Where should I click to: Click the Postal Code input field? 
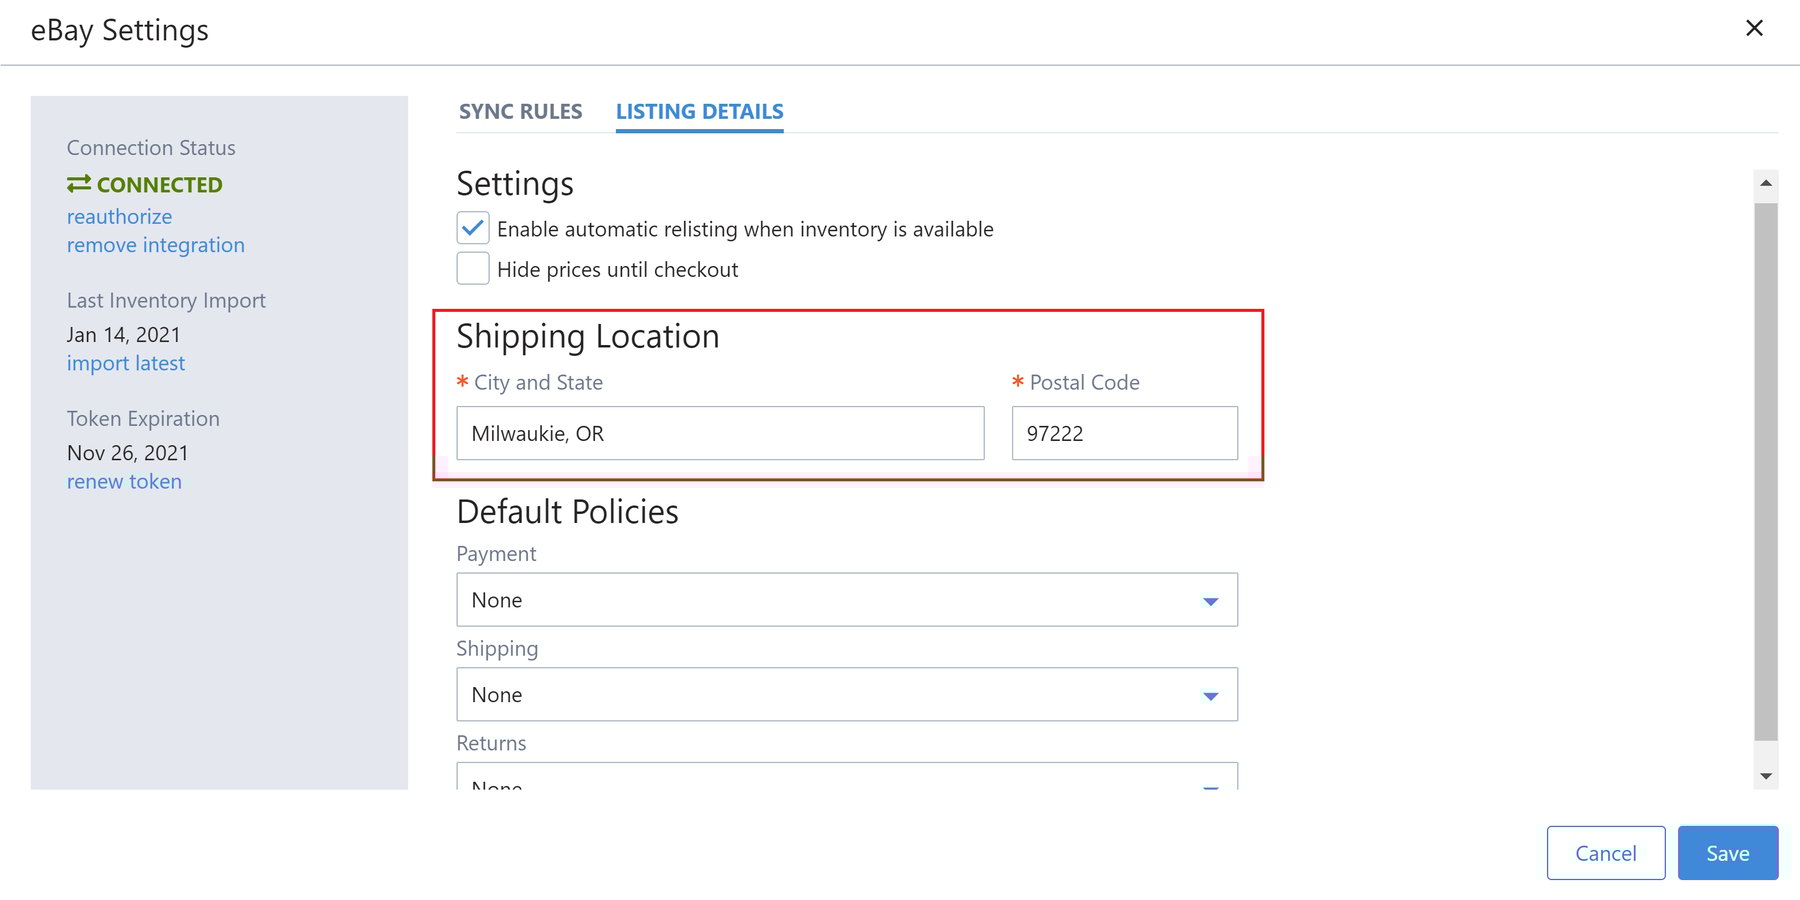click(1124, 433)
